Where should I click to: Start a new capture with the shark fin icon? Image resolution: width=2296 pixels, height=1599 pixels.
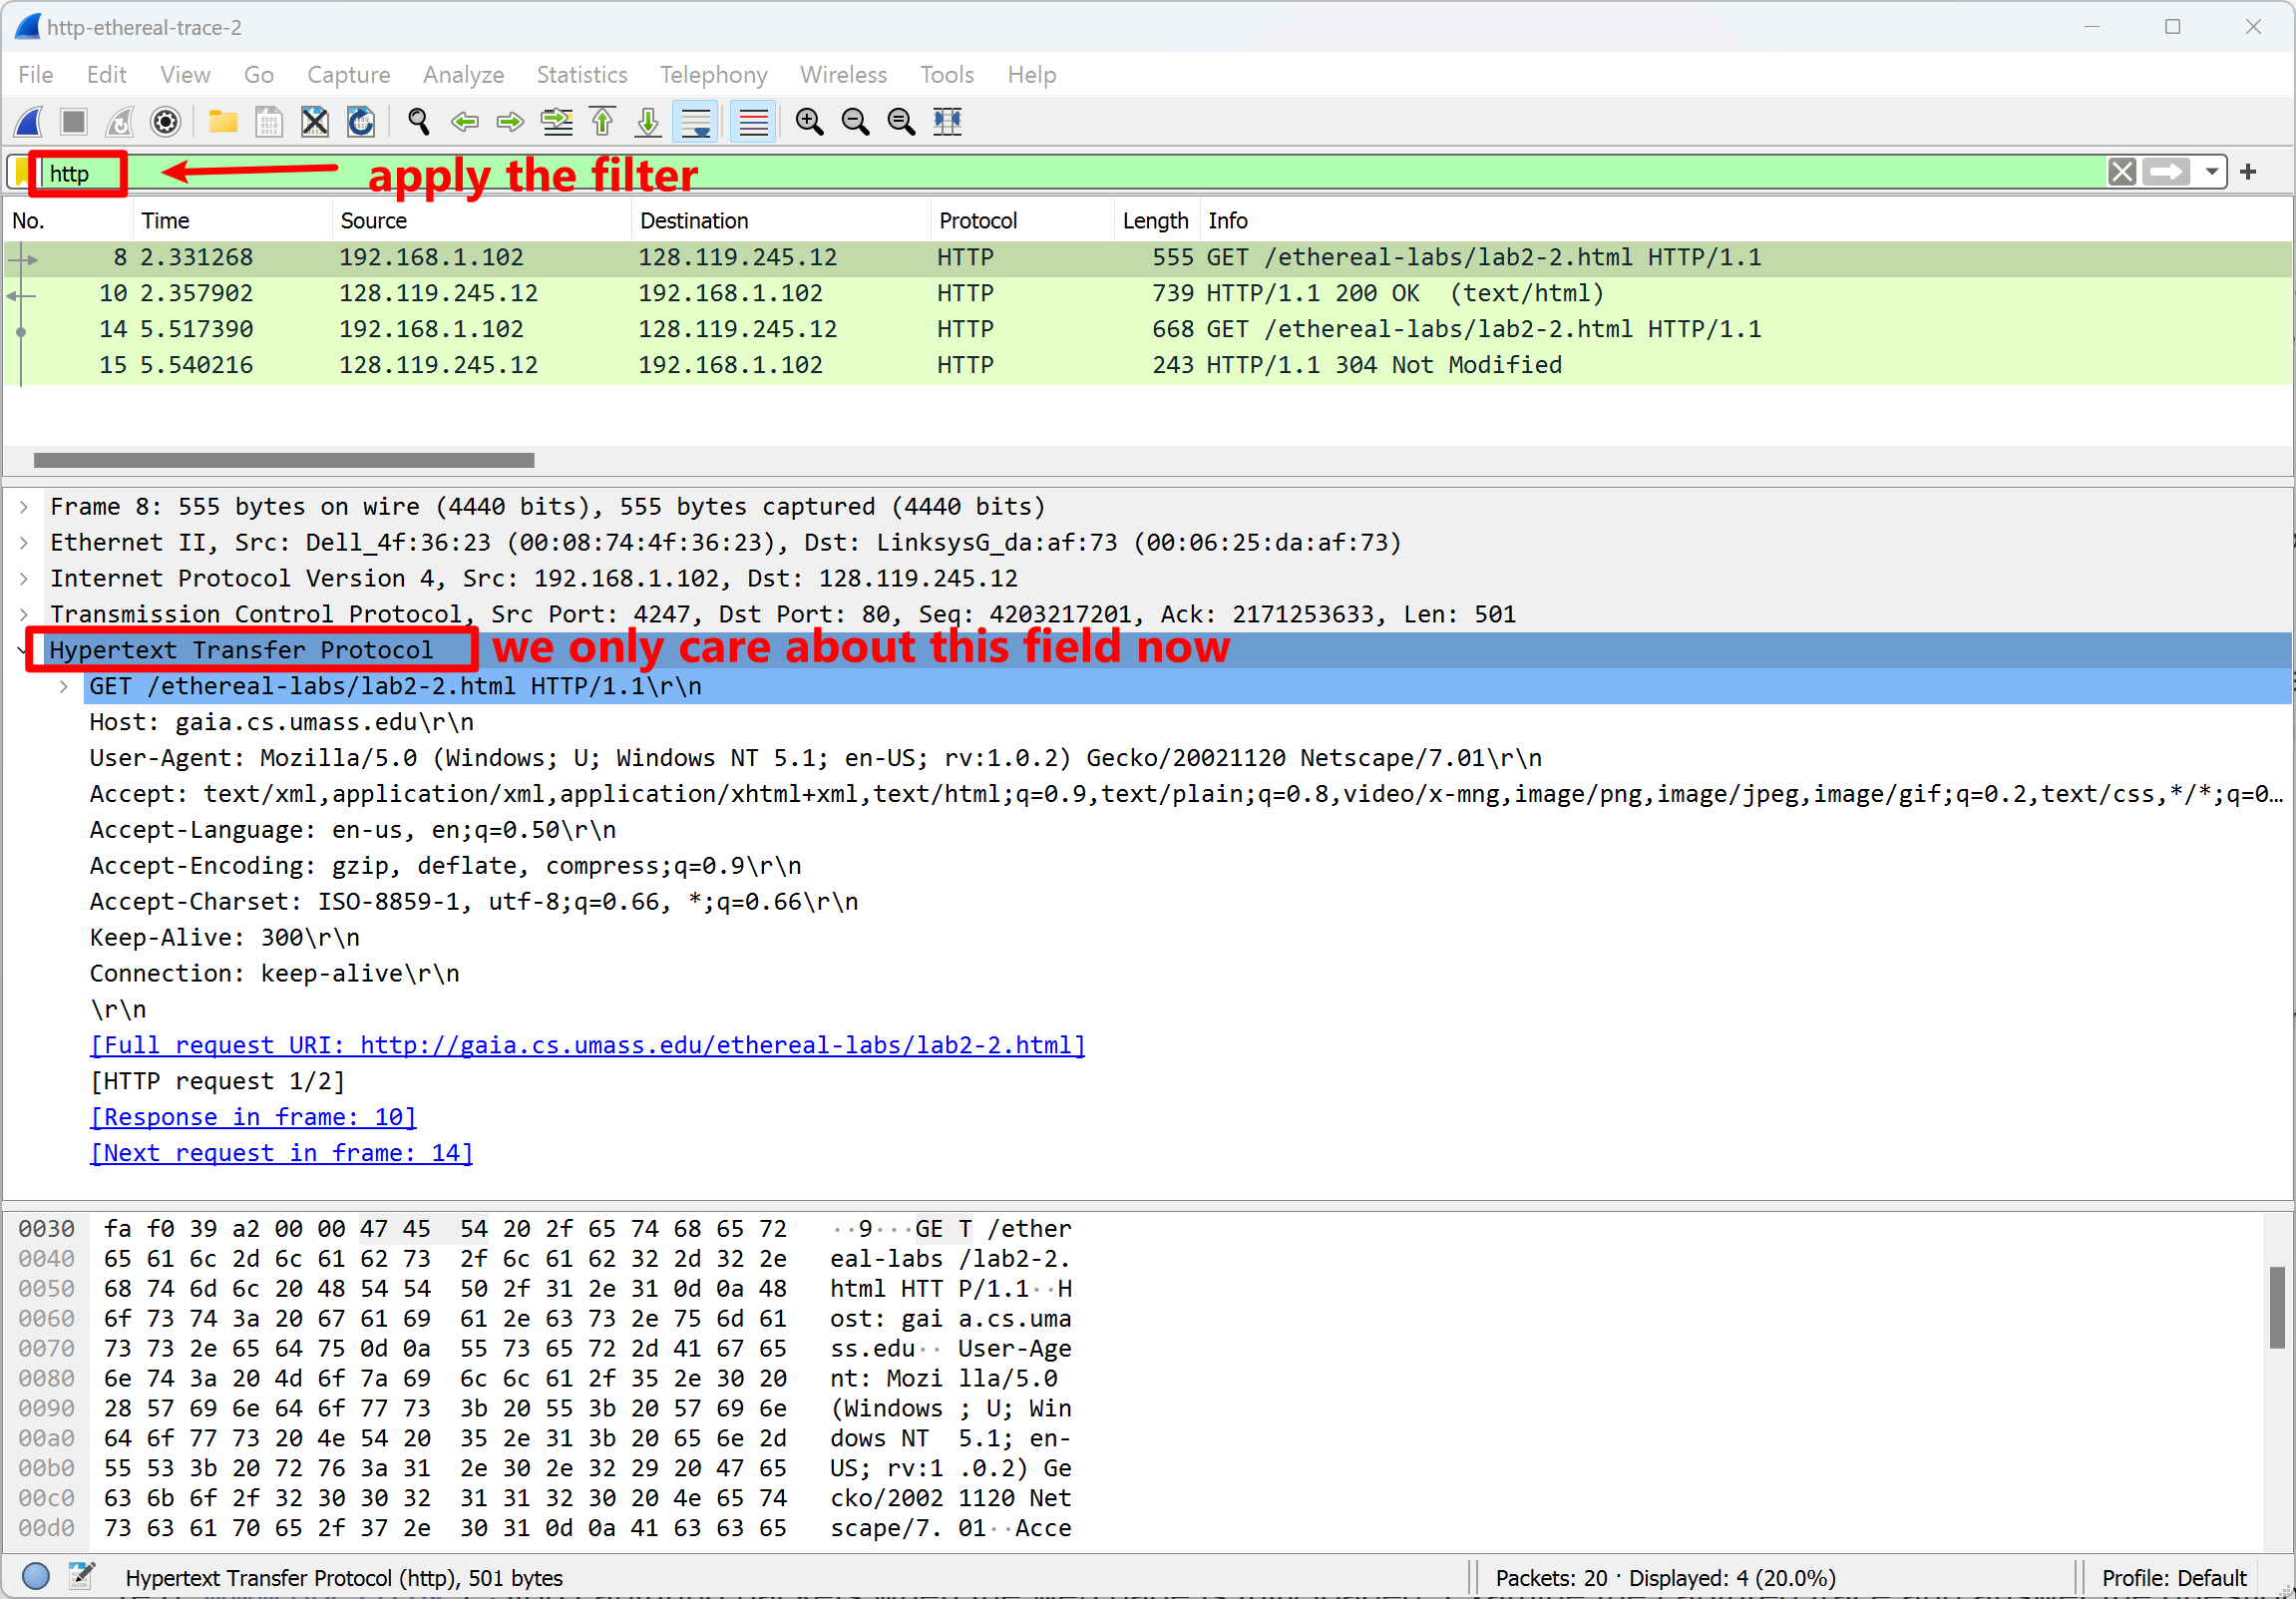click(x=27, y=121)
